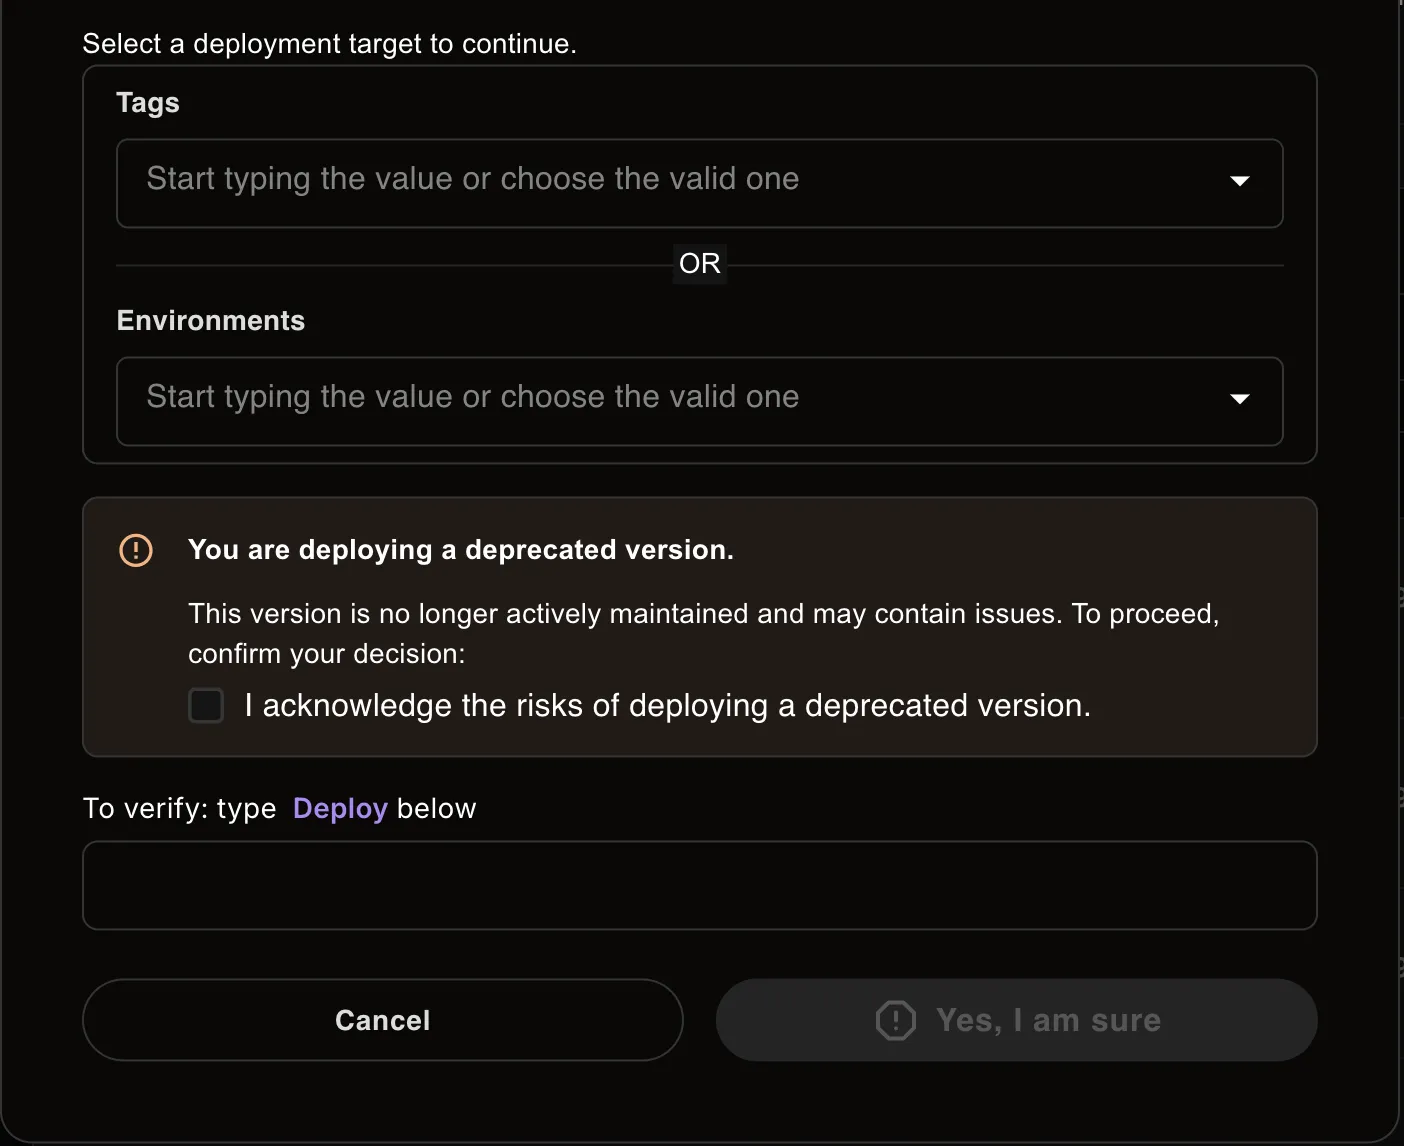The image size is (1404, 1146).
Task: Click the exclamation icon beside the deprecation notice
Action: (x=136, y=550)
